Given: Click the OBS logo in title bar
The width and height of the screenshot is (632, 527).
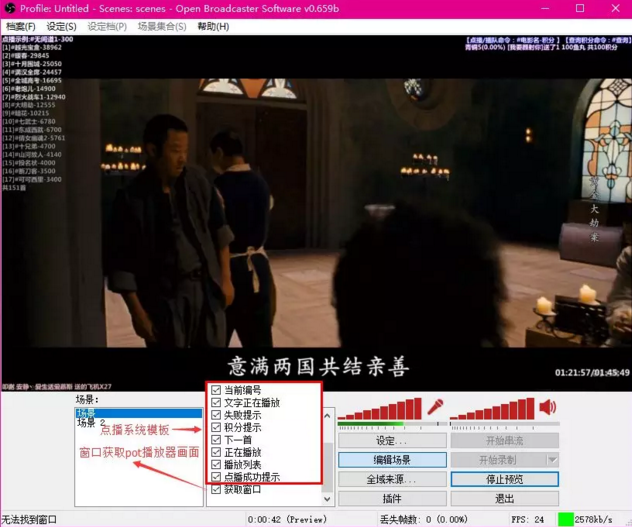Looking at the screenshot, I should pos(10,8).
